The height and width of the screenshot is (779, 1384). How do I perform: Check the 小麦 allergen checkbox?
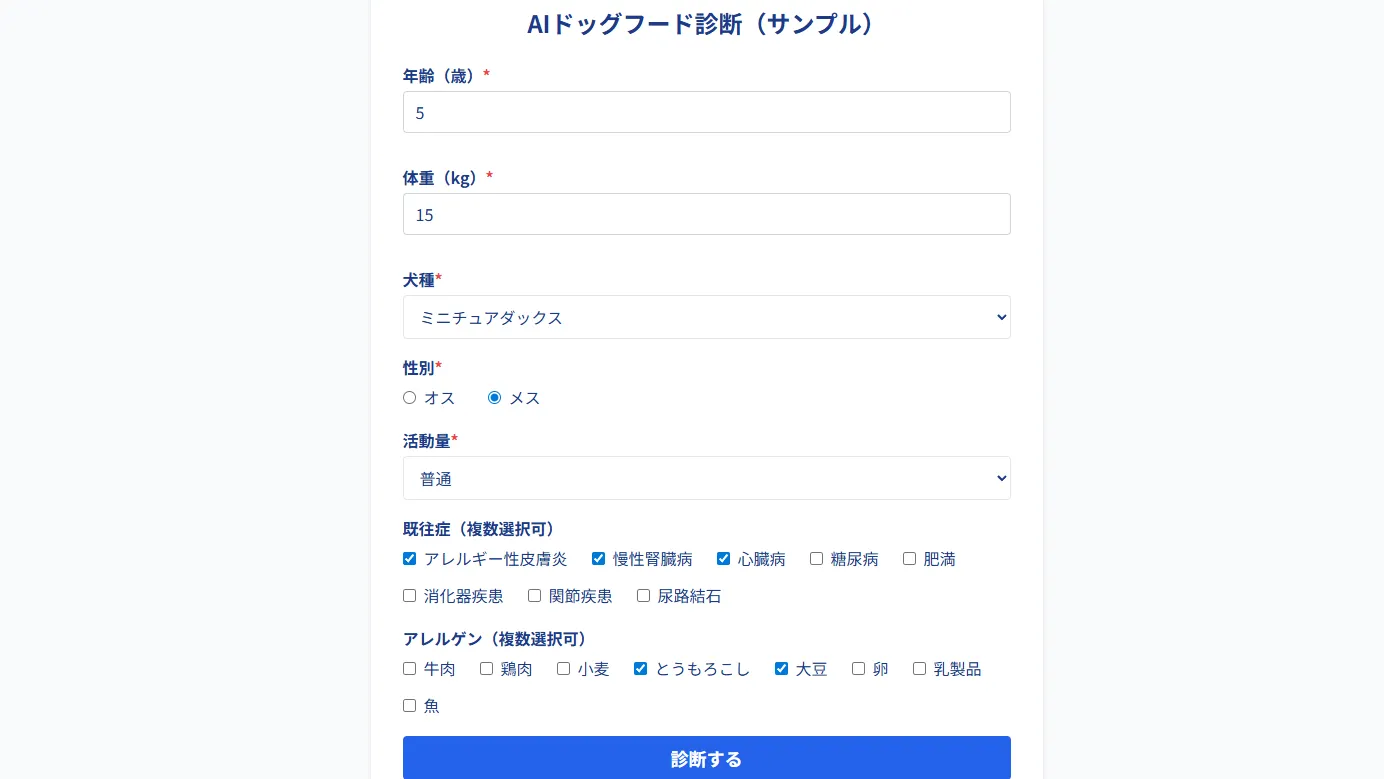563,668
